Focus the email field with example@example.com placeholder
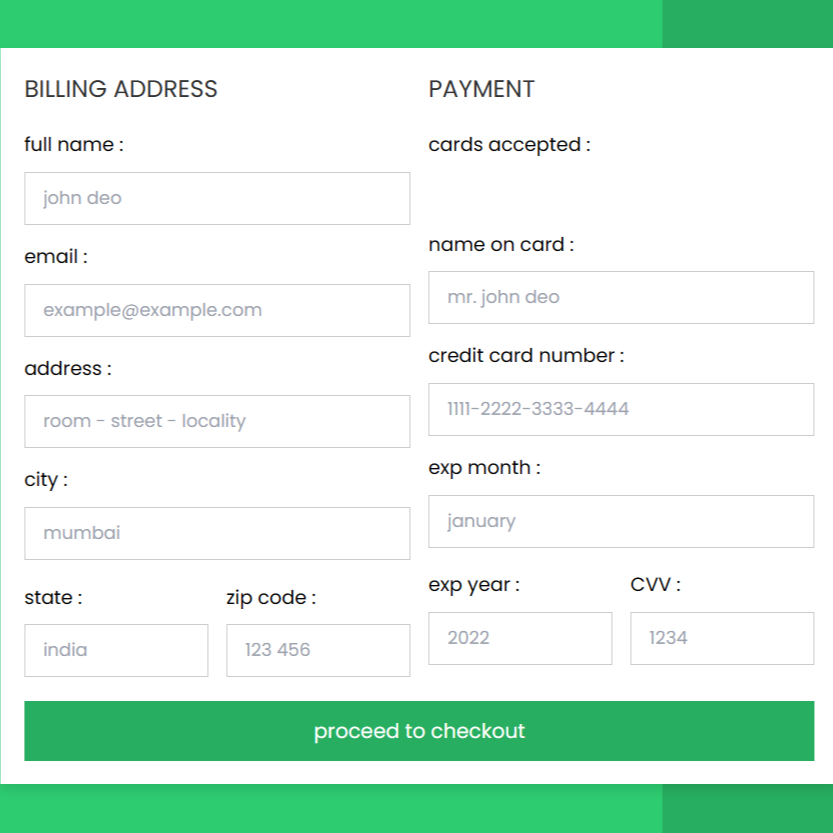The height and width of the screenshot is (833, 833). point(217,310)
